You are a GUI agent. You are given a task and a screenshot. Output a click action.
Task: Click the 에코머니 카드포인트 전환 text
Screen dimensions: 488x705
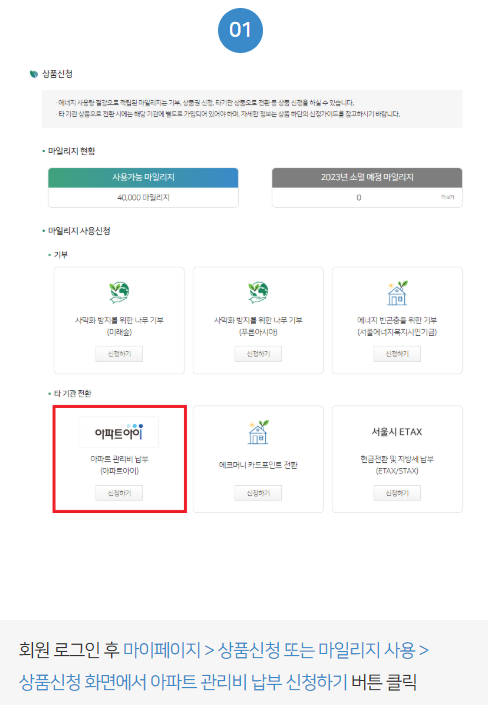click(258, 465)
